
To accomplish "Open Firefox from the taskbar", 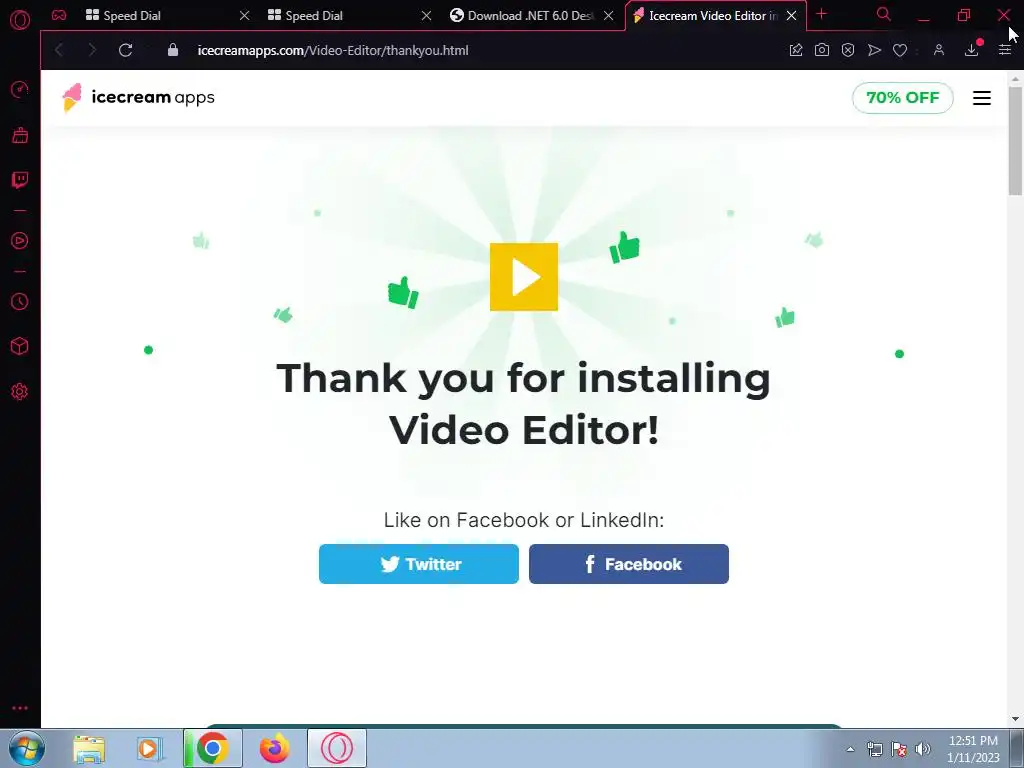I will click(274, 748).
